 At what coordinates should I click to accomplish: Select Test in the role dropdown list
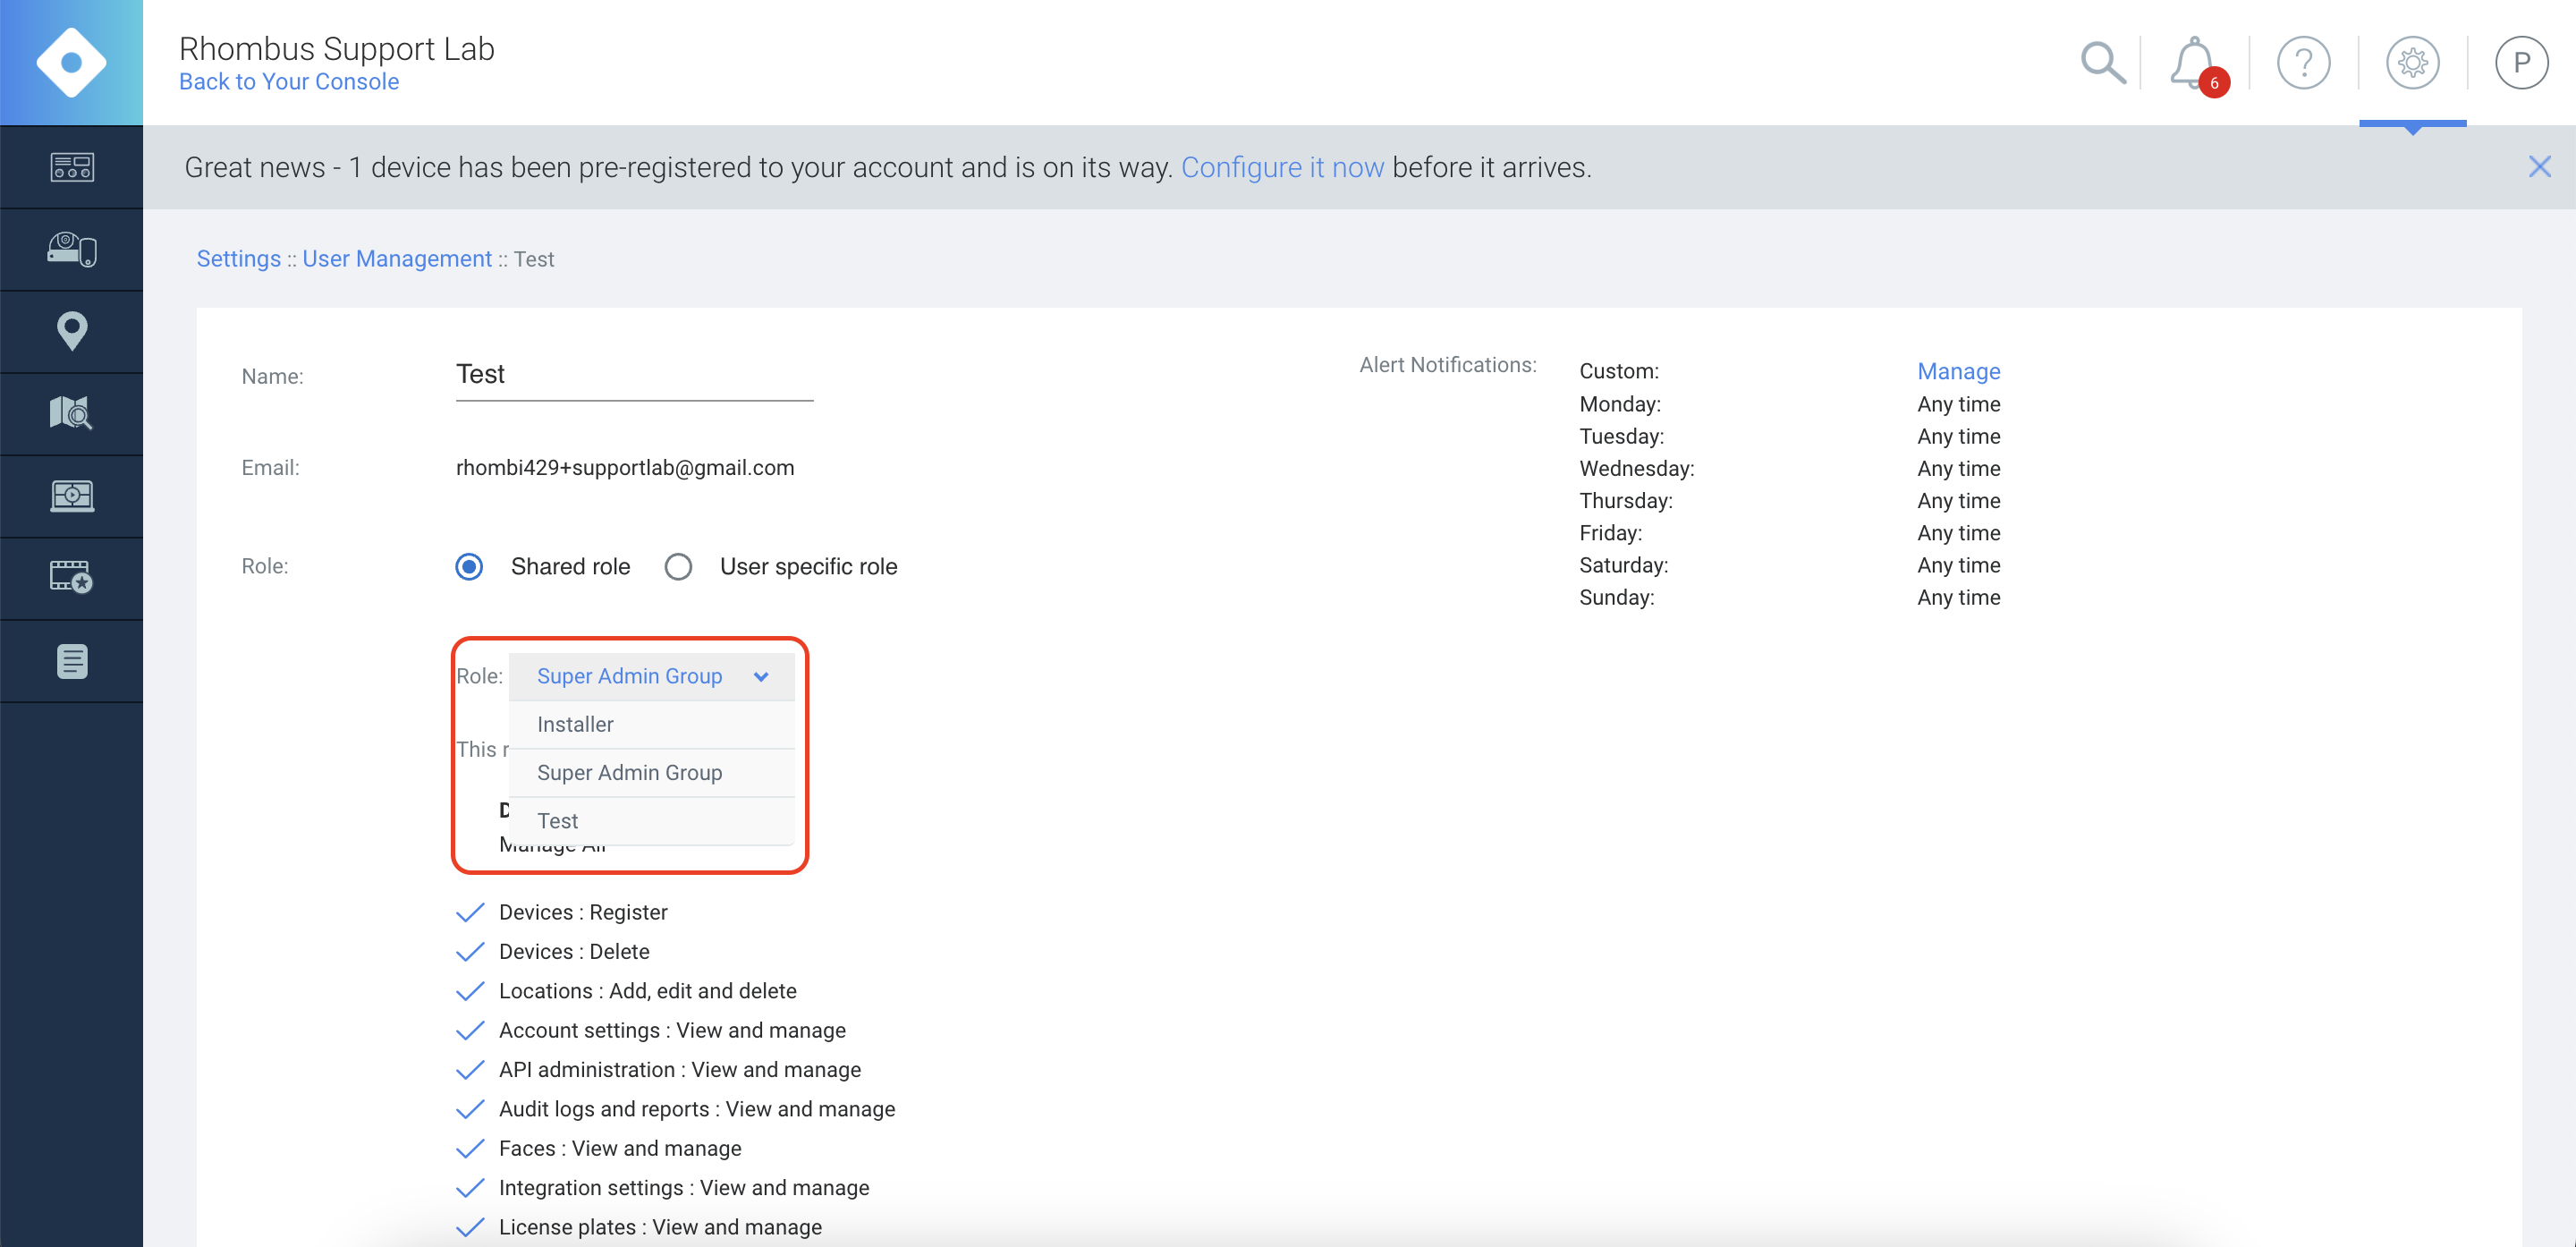[x=557, y=820]
